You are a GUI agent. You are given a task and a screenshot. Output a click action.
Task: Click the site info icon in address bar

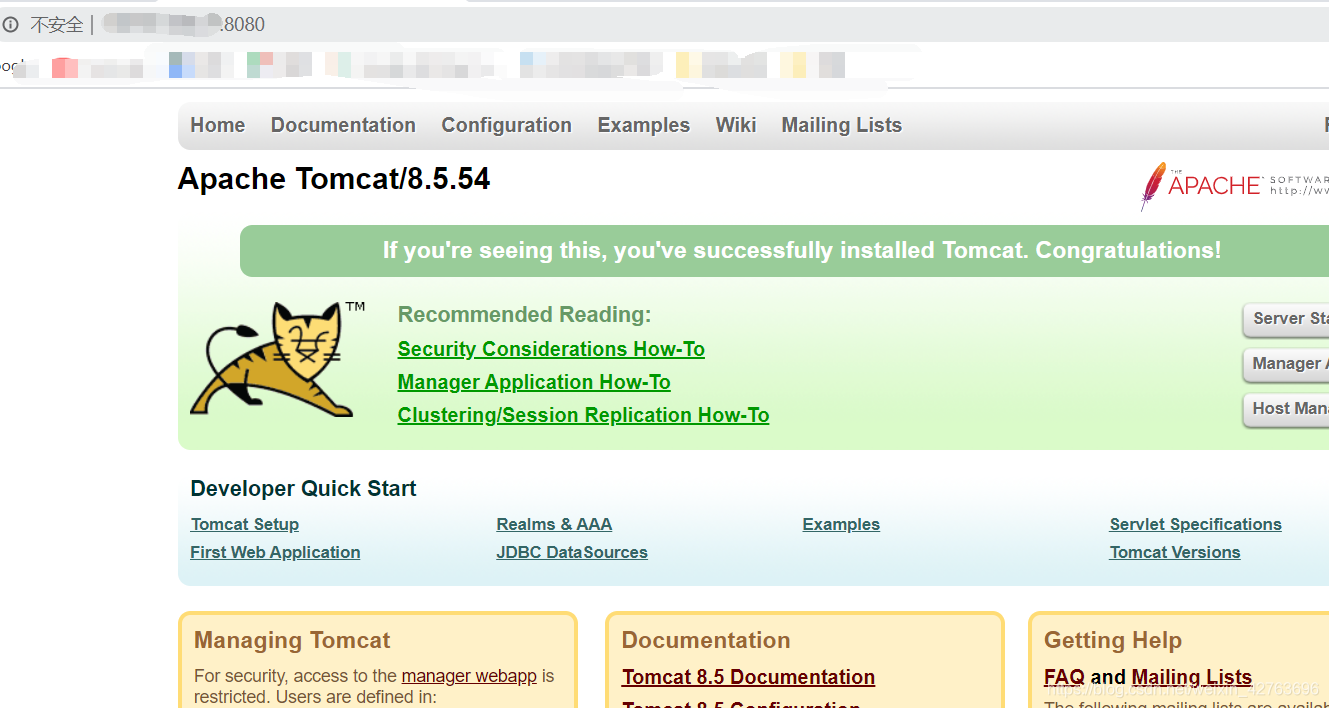coord(10,24)
